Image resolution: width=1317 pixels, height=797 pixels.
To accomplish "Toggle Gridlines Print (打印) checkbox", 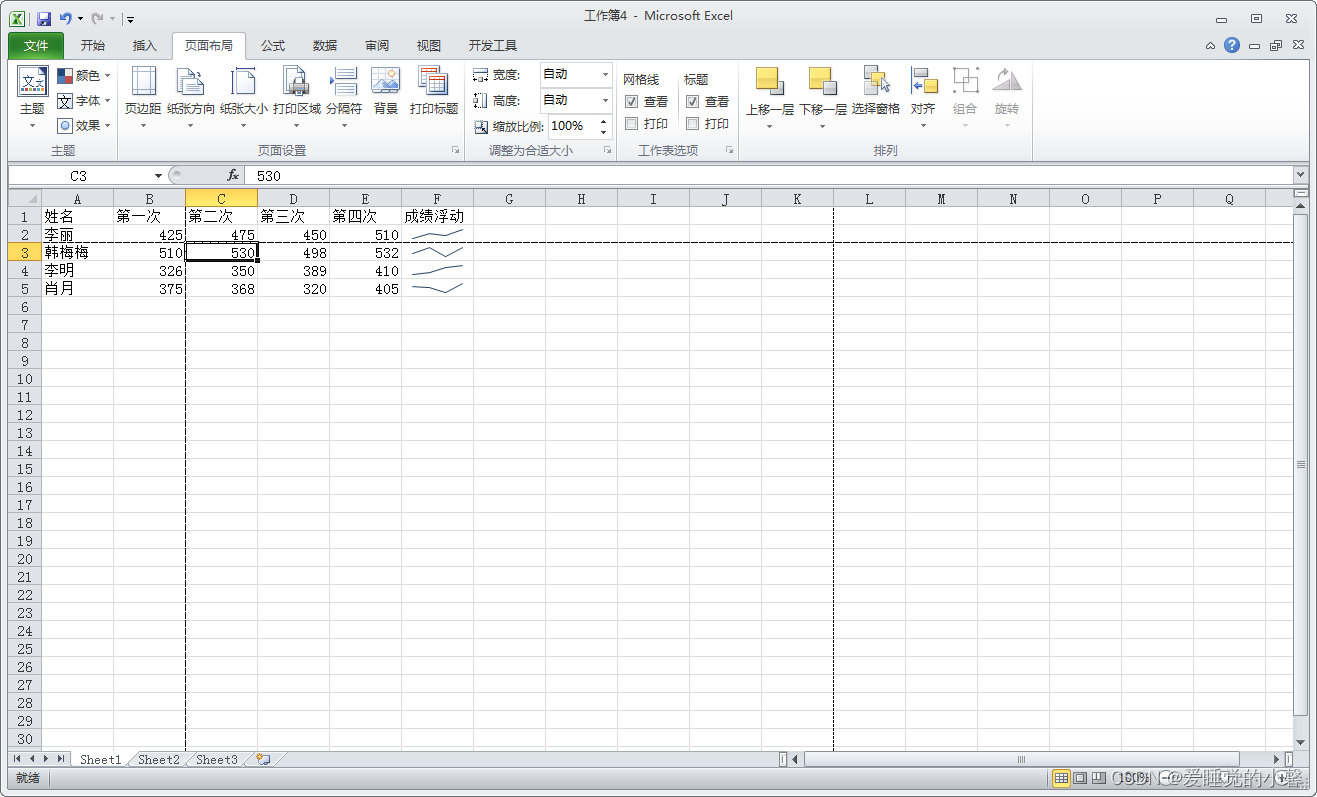I will click(631, 124).
